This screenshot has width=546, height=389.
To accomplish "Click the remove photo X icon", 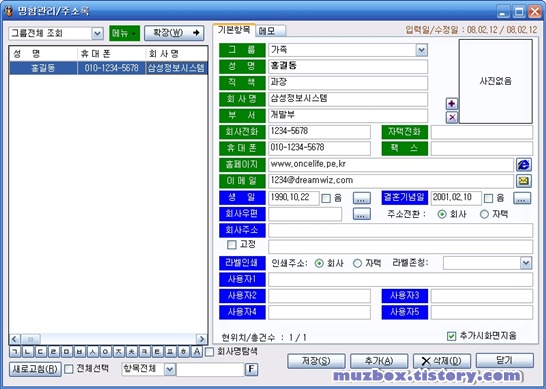I will click(452, 117).
